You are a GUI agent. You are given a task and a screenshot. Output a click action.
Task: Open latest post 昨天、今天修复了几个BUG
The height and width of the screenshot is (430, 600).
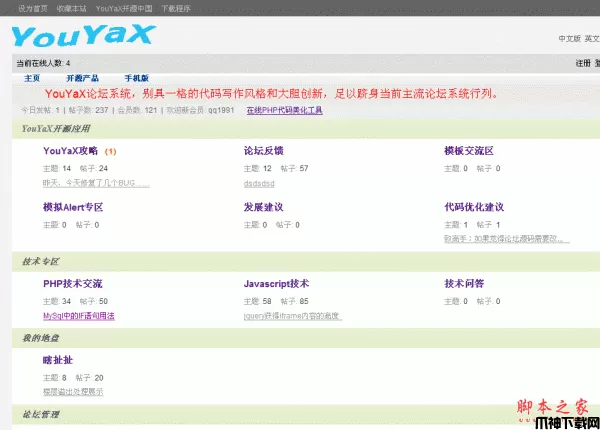pos(96,183)
